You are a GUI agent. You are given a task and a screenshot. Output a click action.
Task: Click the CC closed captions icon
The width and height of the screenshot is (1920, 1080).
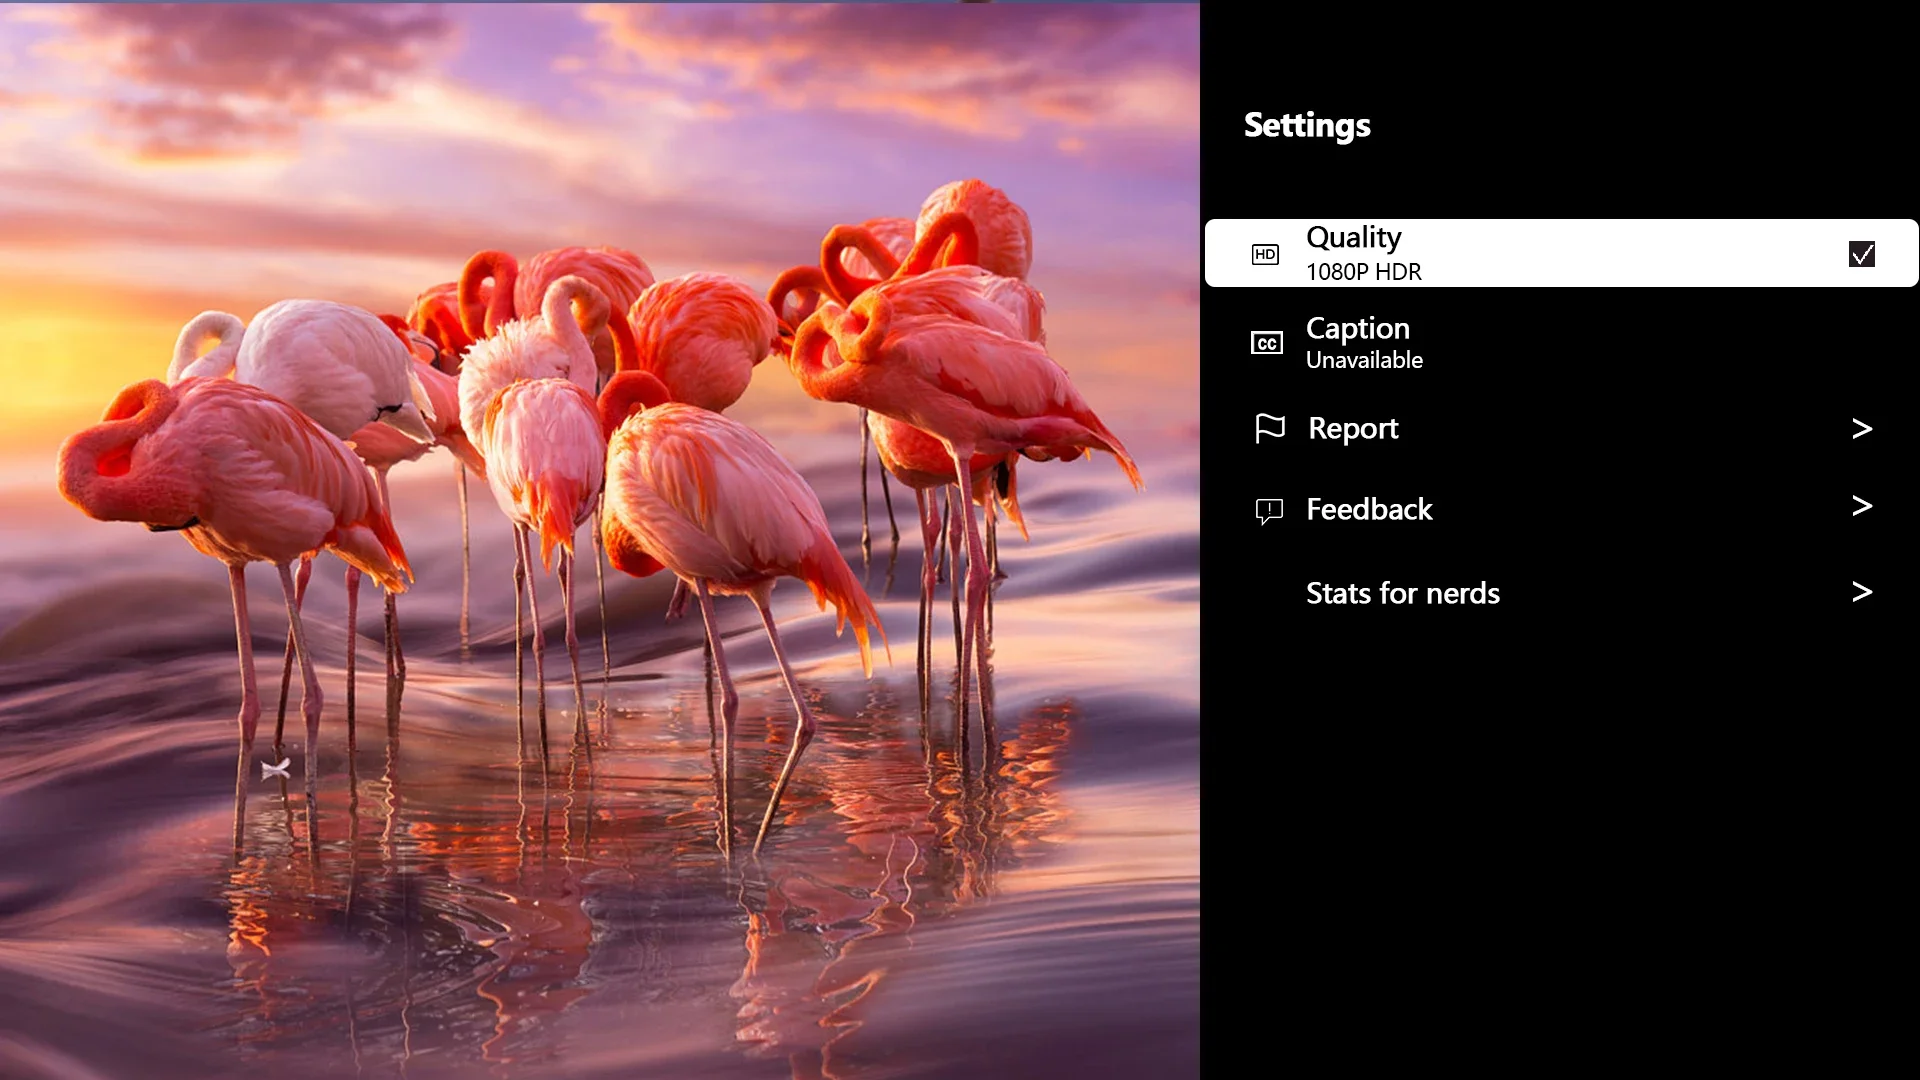tap(1266, 343)
